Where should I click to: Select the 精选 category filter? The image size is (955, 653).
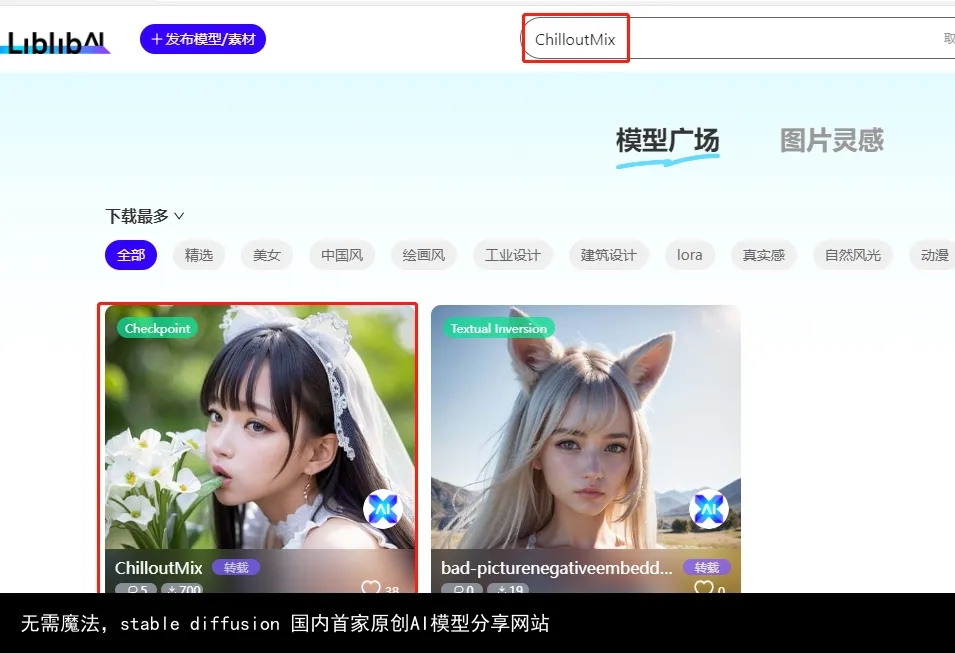point(199,255)
